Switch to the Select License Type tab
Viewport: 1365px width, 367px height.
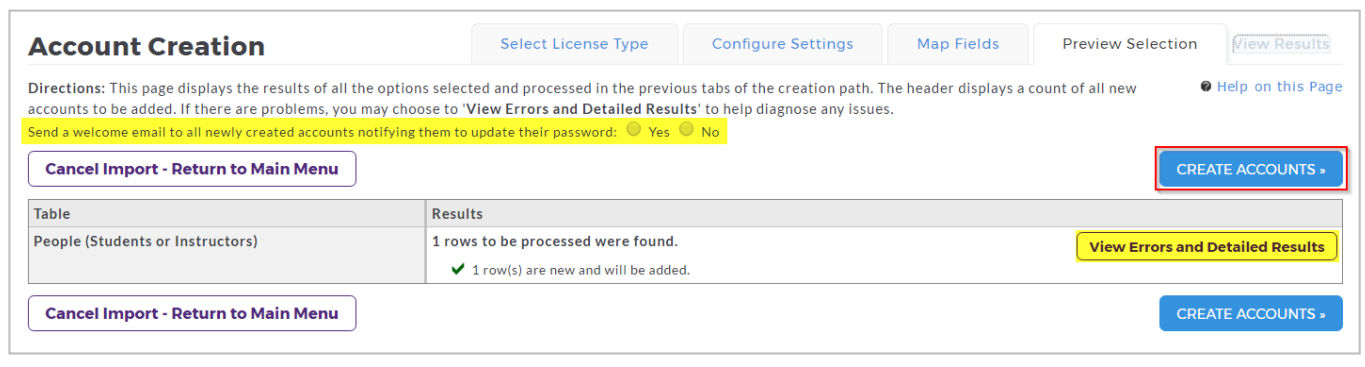[x=574, y=44]
